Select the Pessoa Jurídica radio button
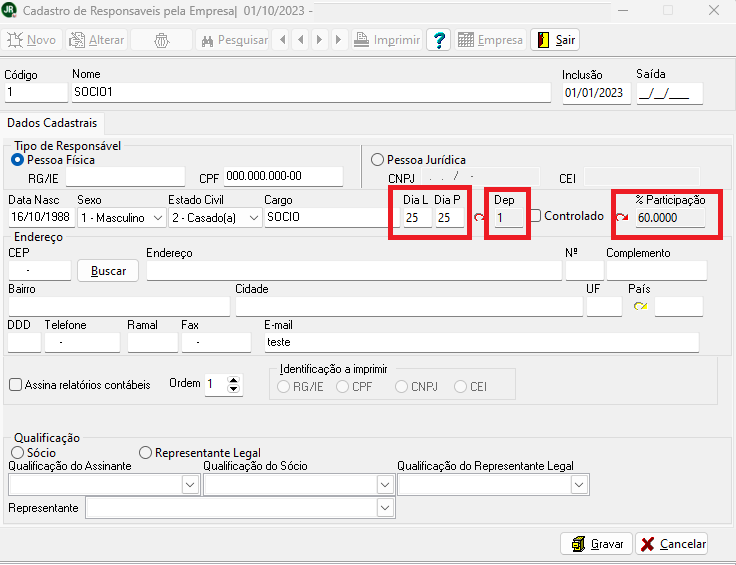 (377, 159)
